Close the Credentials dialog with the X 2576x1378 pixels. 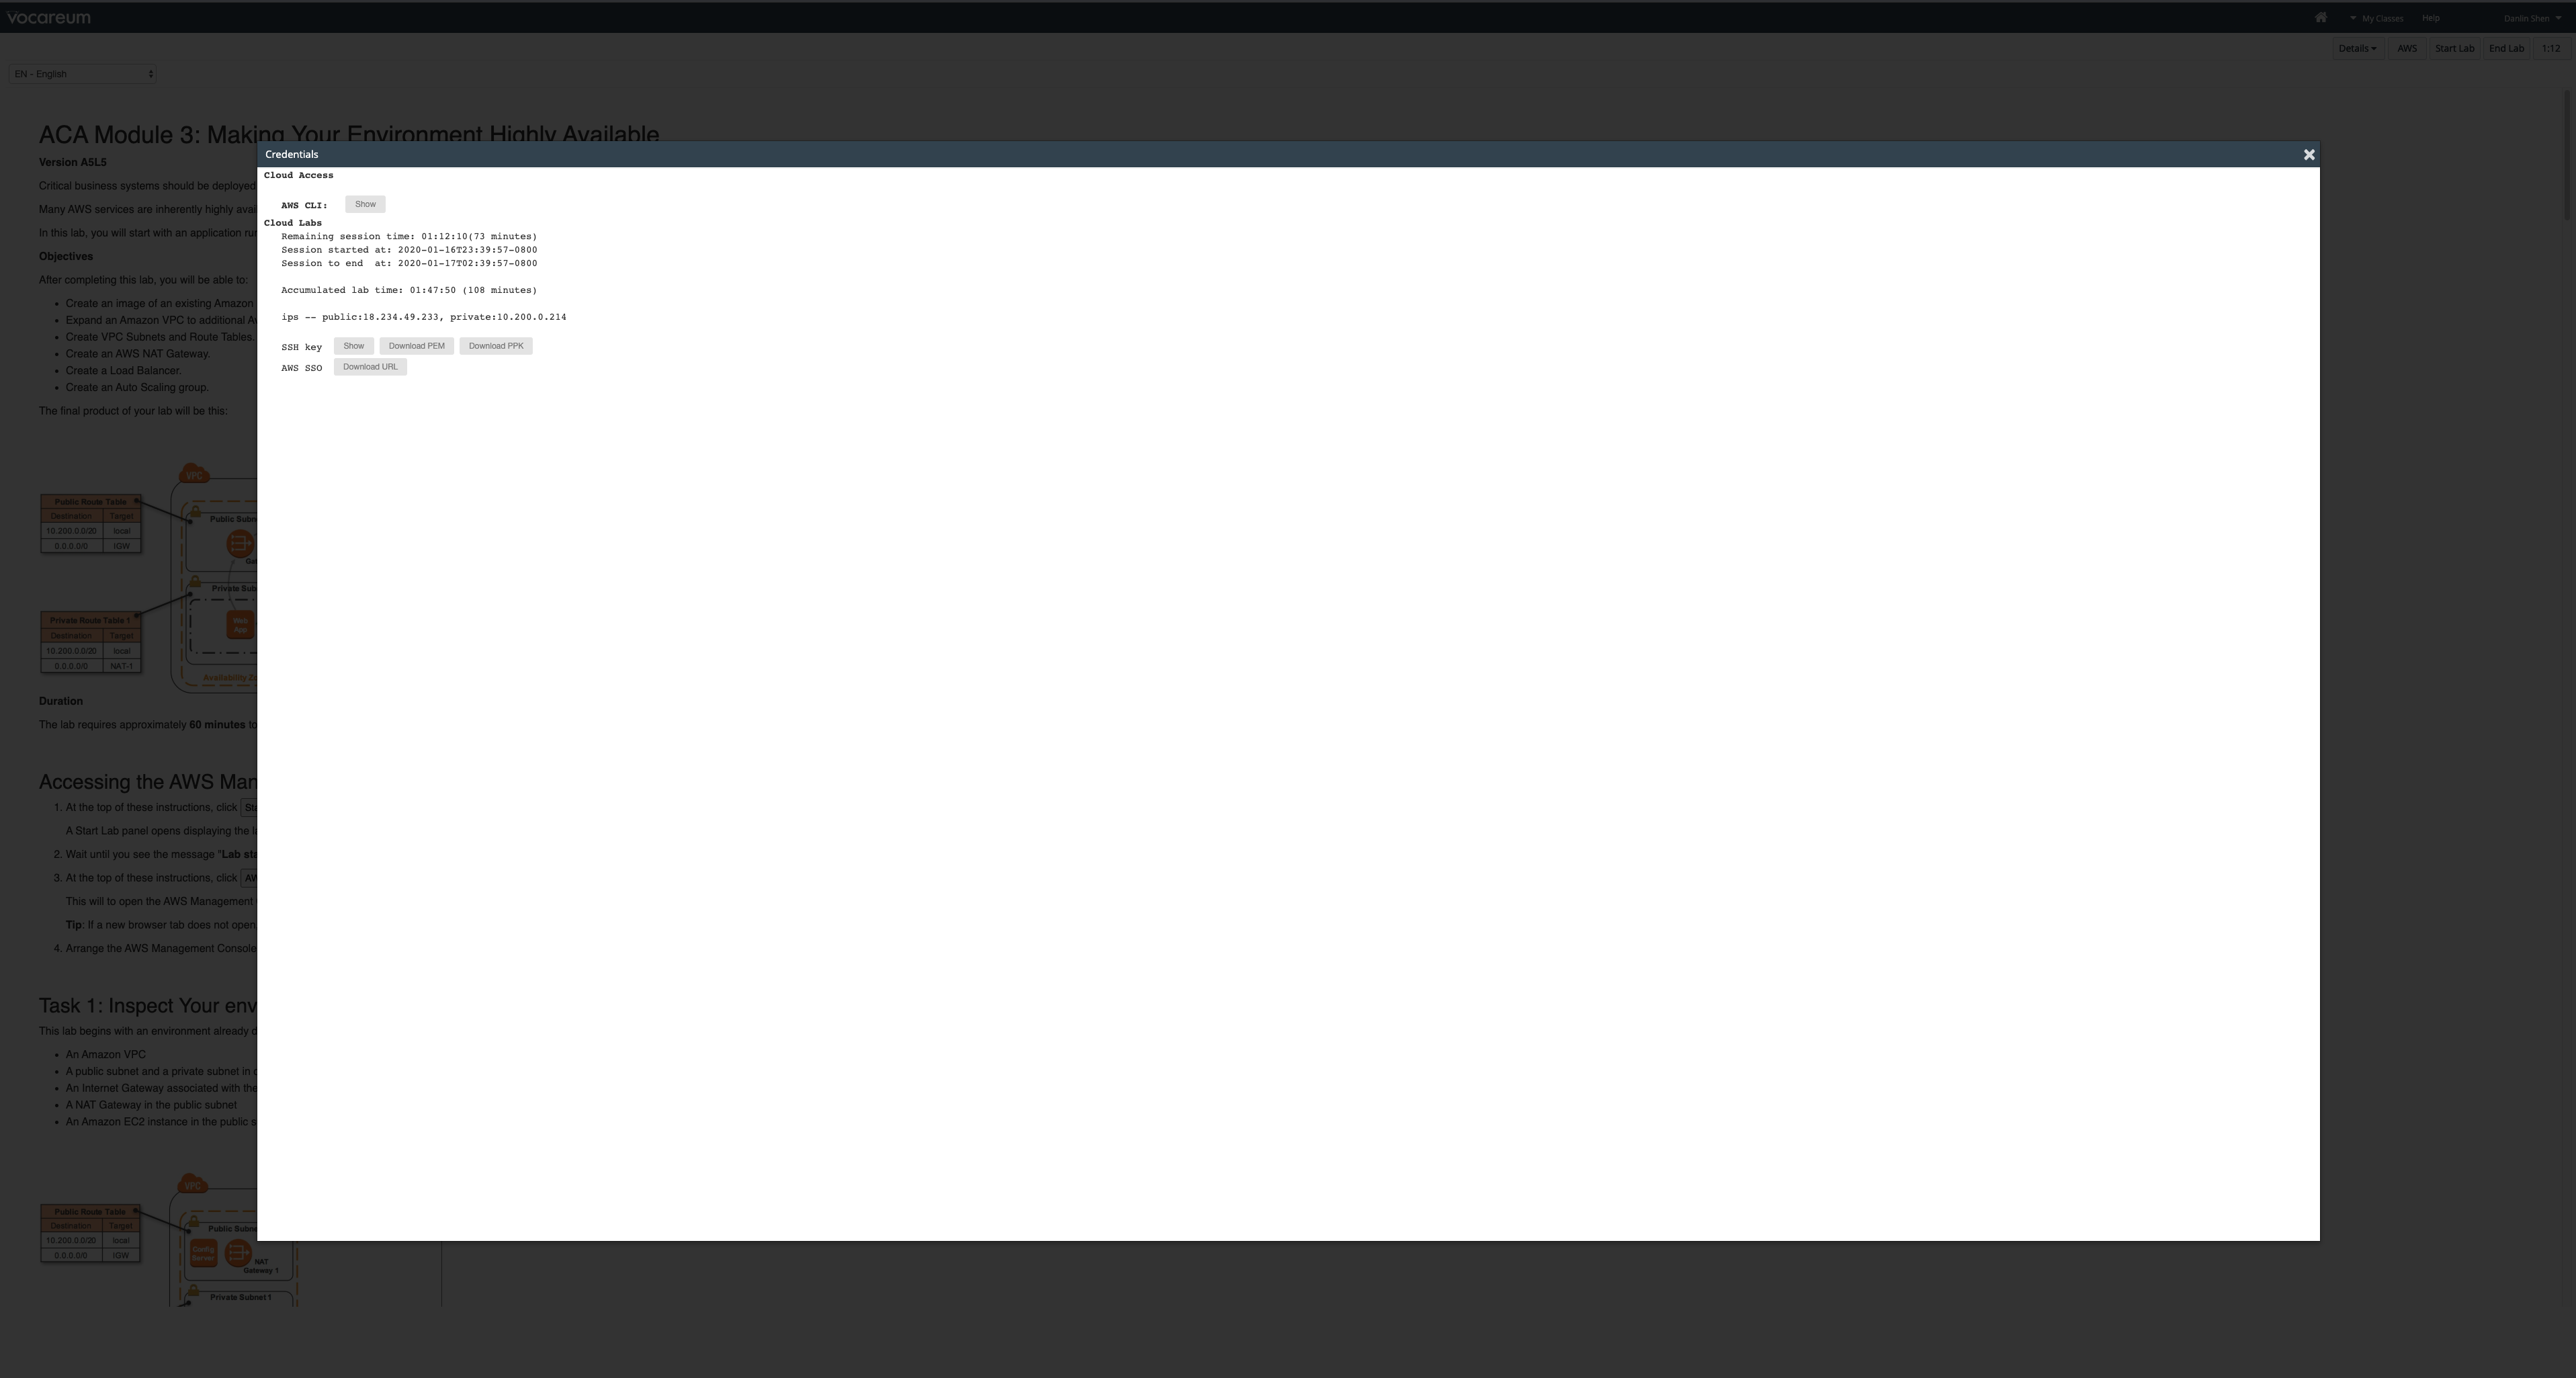point(2309,154)
